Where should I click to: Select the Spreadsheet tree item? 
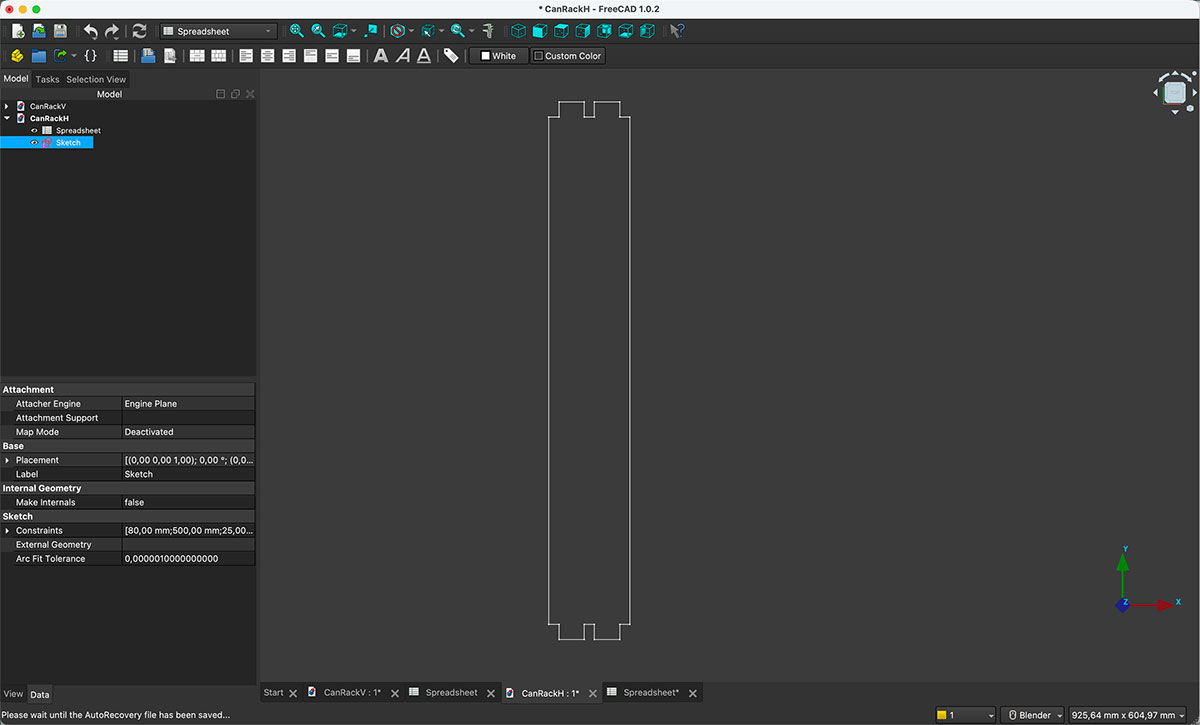78,131
